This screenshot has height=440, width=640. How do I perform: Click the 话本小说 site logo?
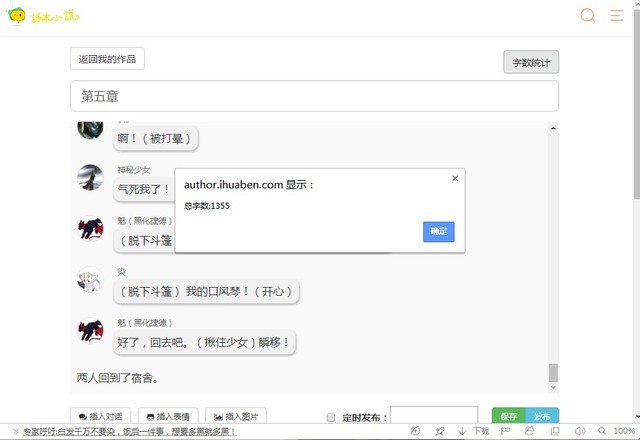(33, 16)
